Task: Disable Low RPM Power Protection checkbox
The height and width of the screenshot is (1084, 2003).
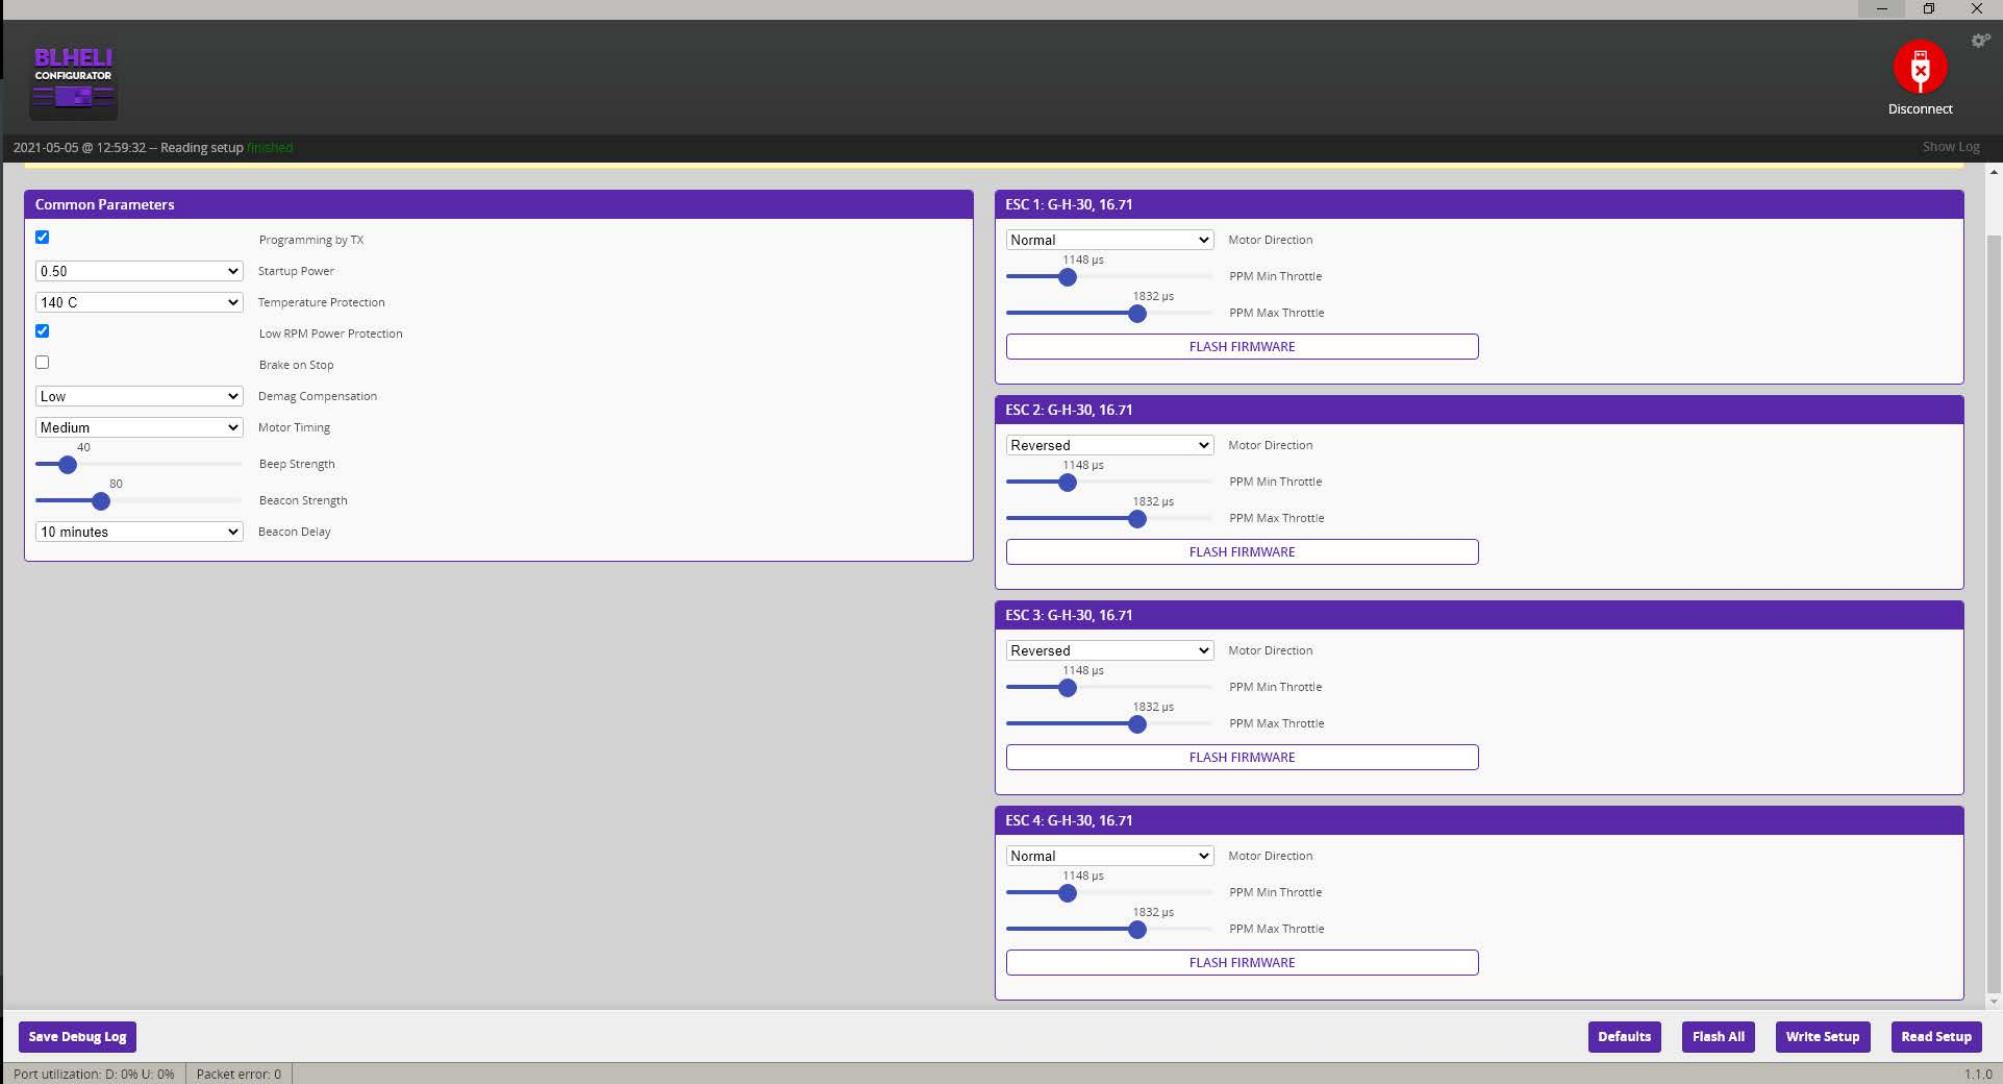Action: tap(42, 331)
